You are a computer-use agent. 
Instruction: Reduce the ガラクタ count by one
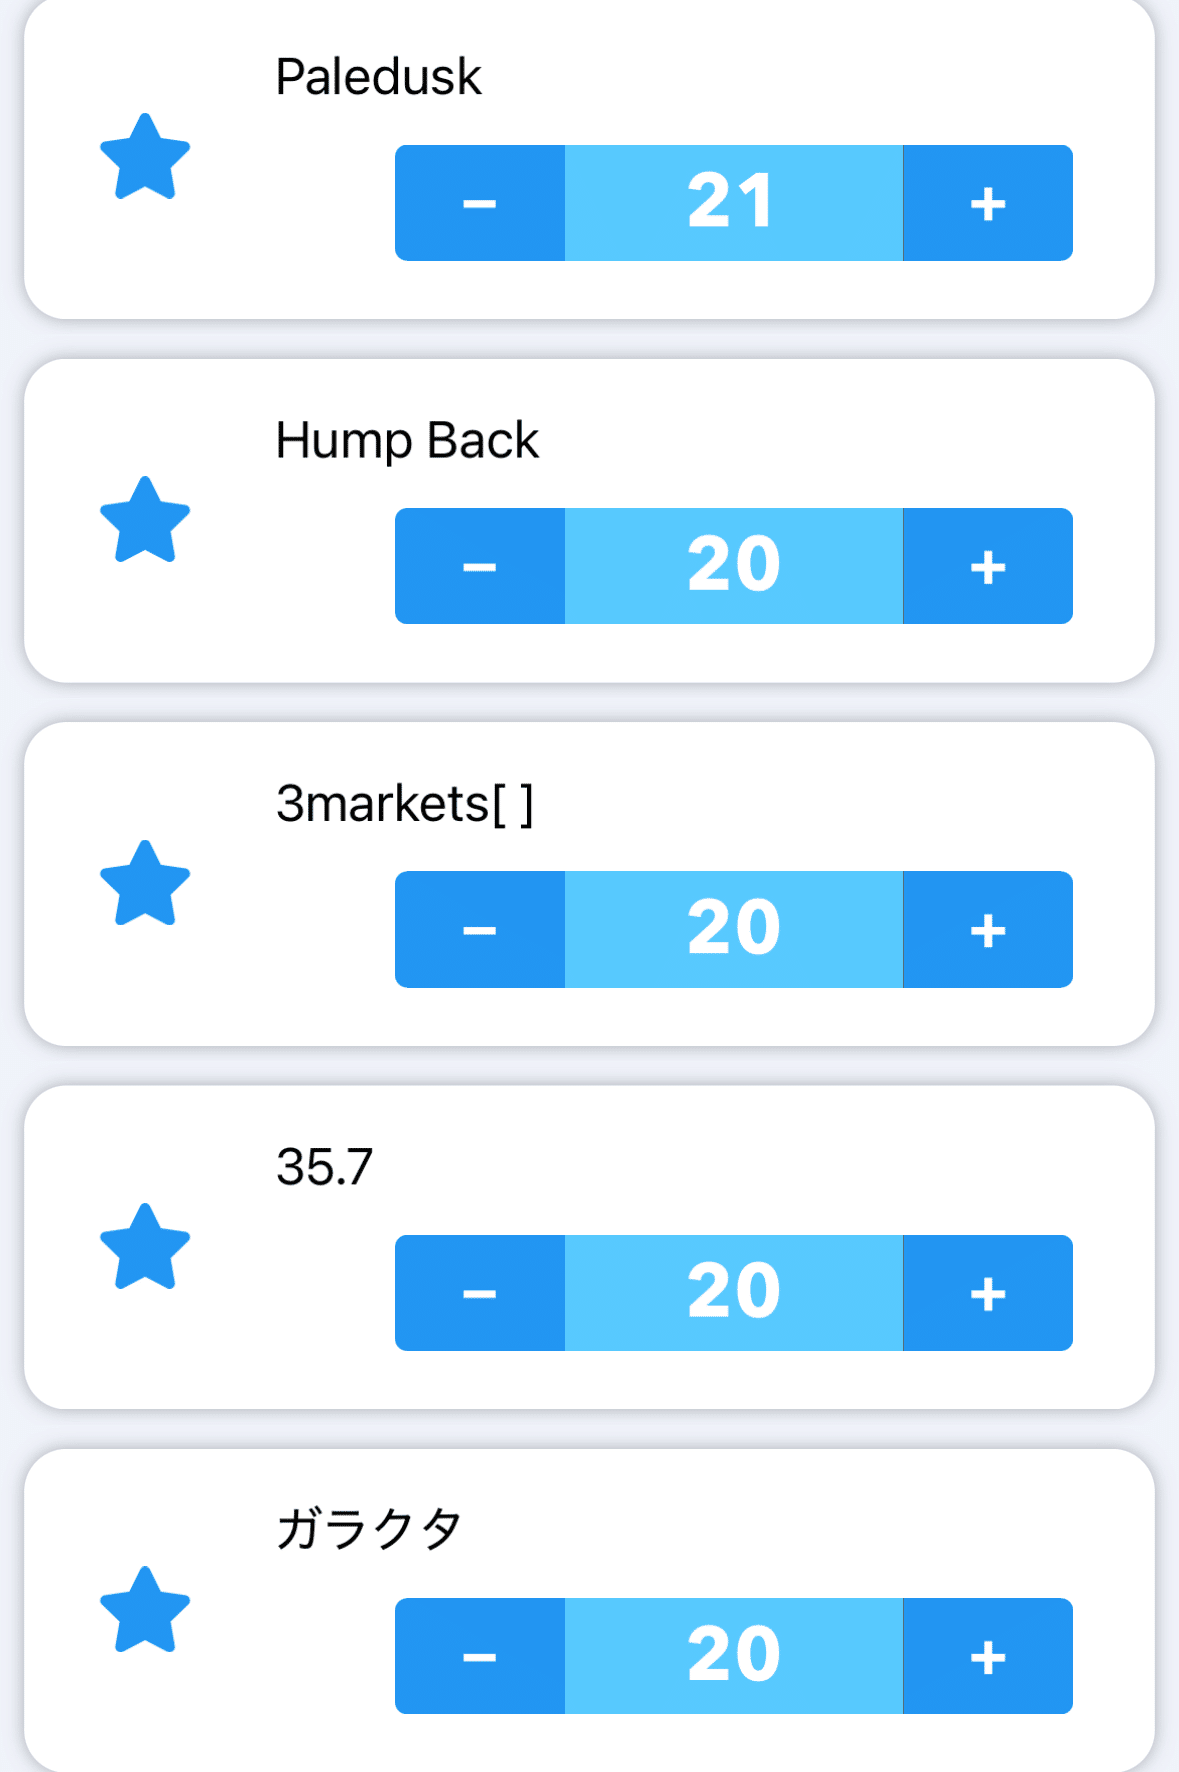coord(480,1656)
